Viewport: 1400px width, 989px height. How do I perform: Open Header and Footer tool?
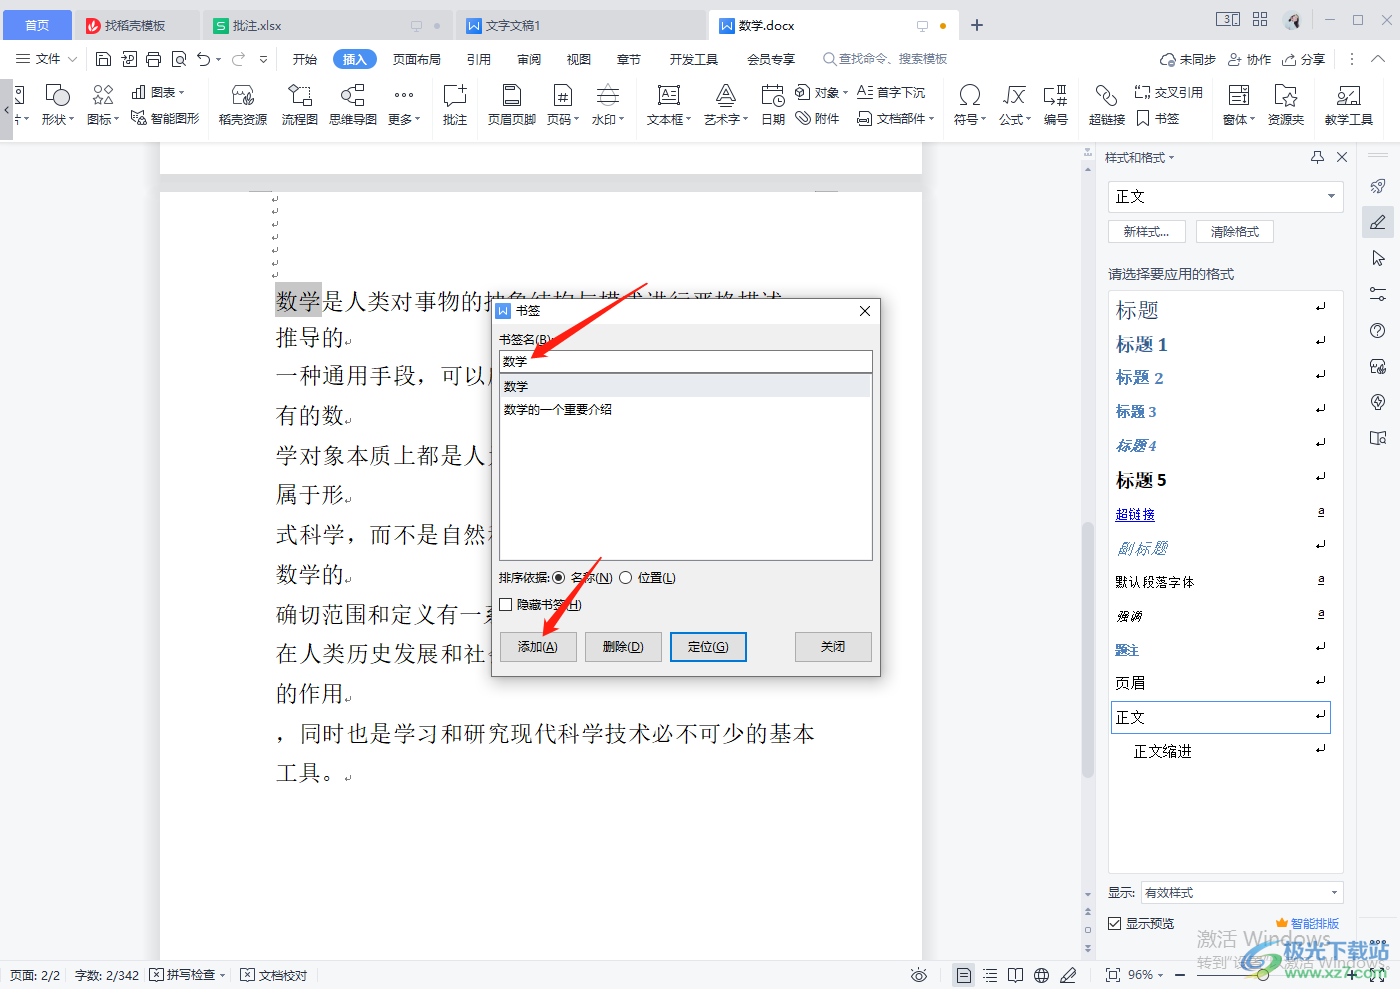pyautogui.click(x=511, y=104)
